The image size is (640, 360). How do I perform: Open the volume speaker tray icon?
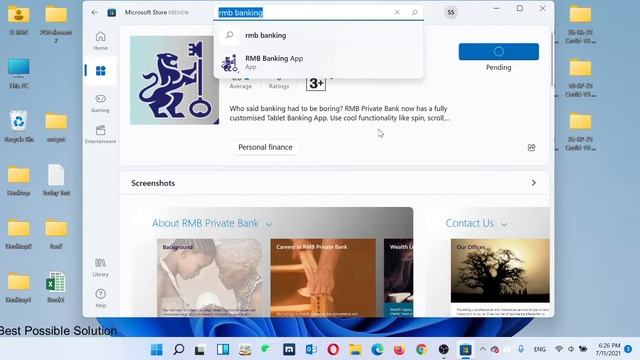571,349
